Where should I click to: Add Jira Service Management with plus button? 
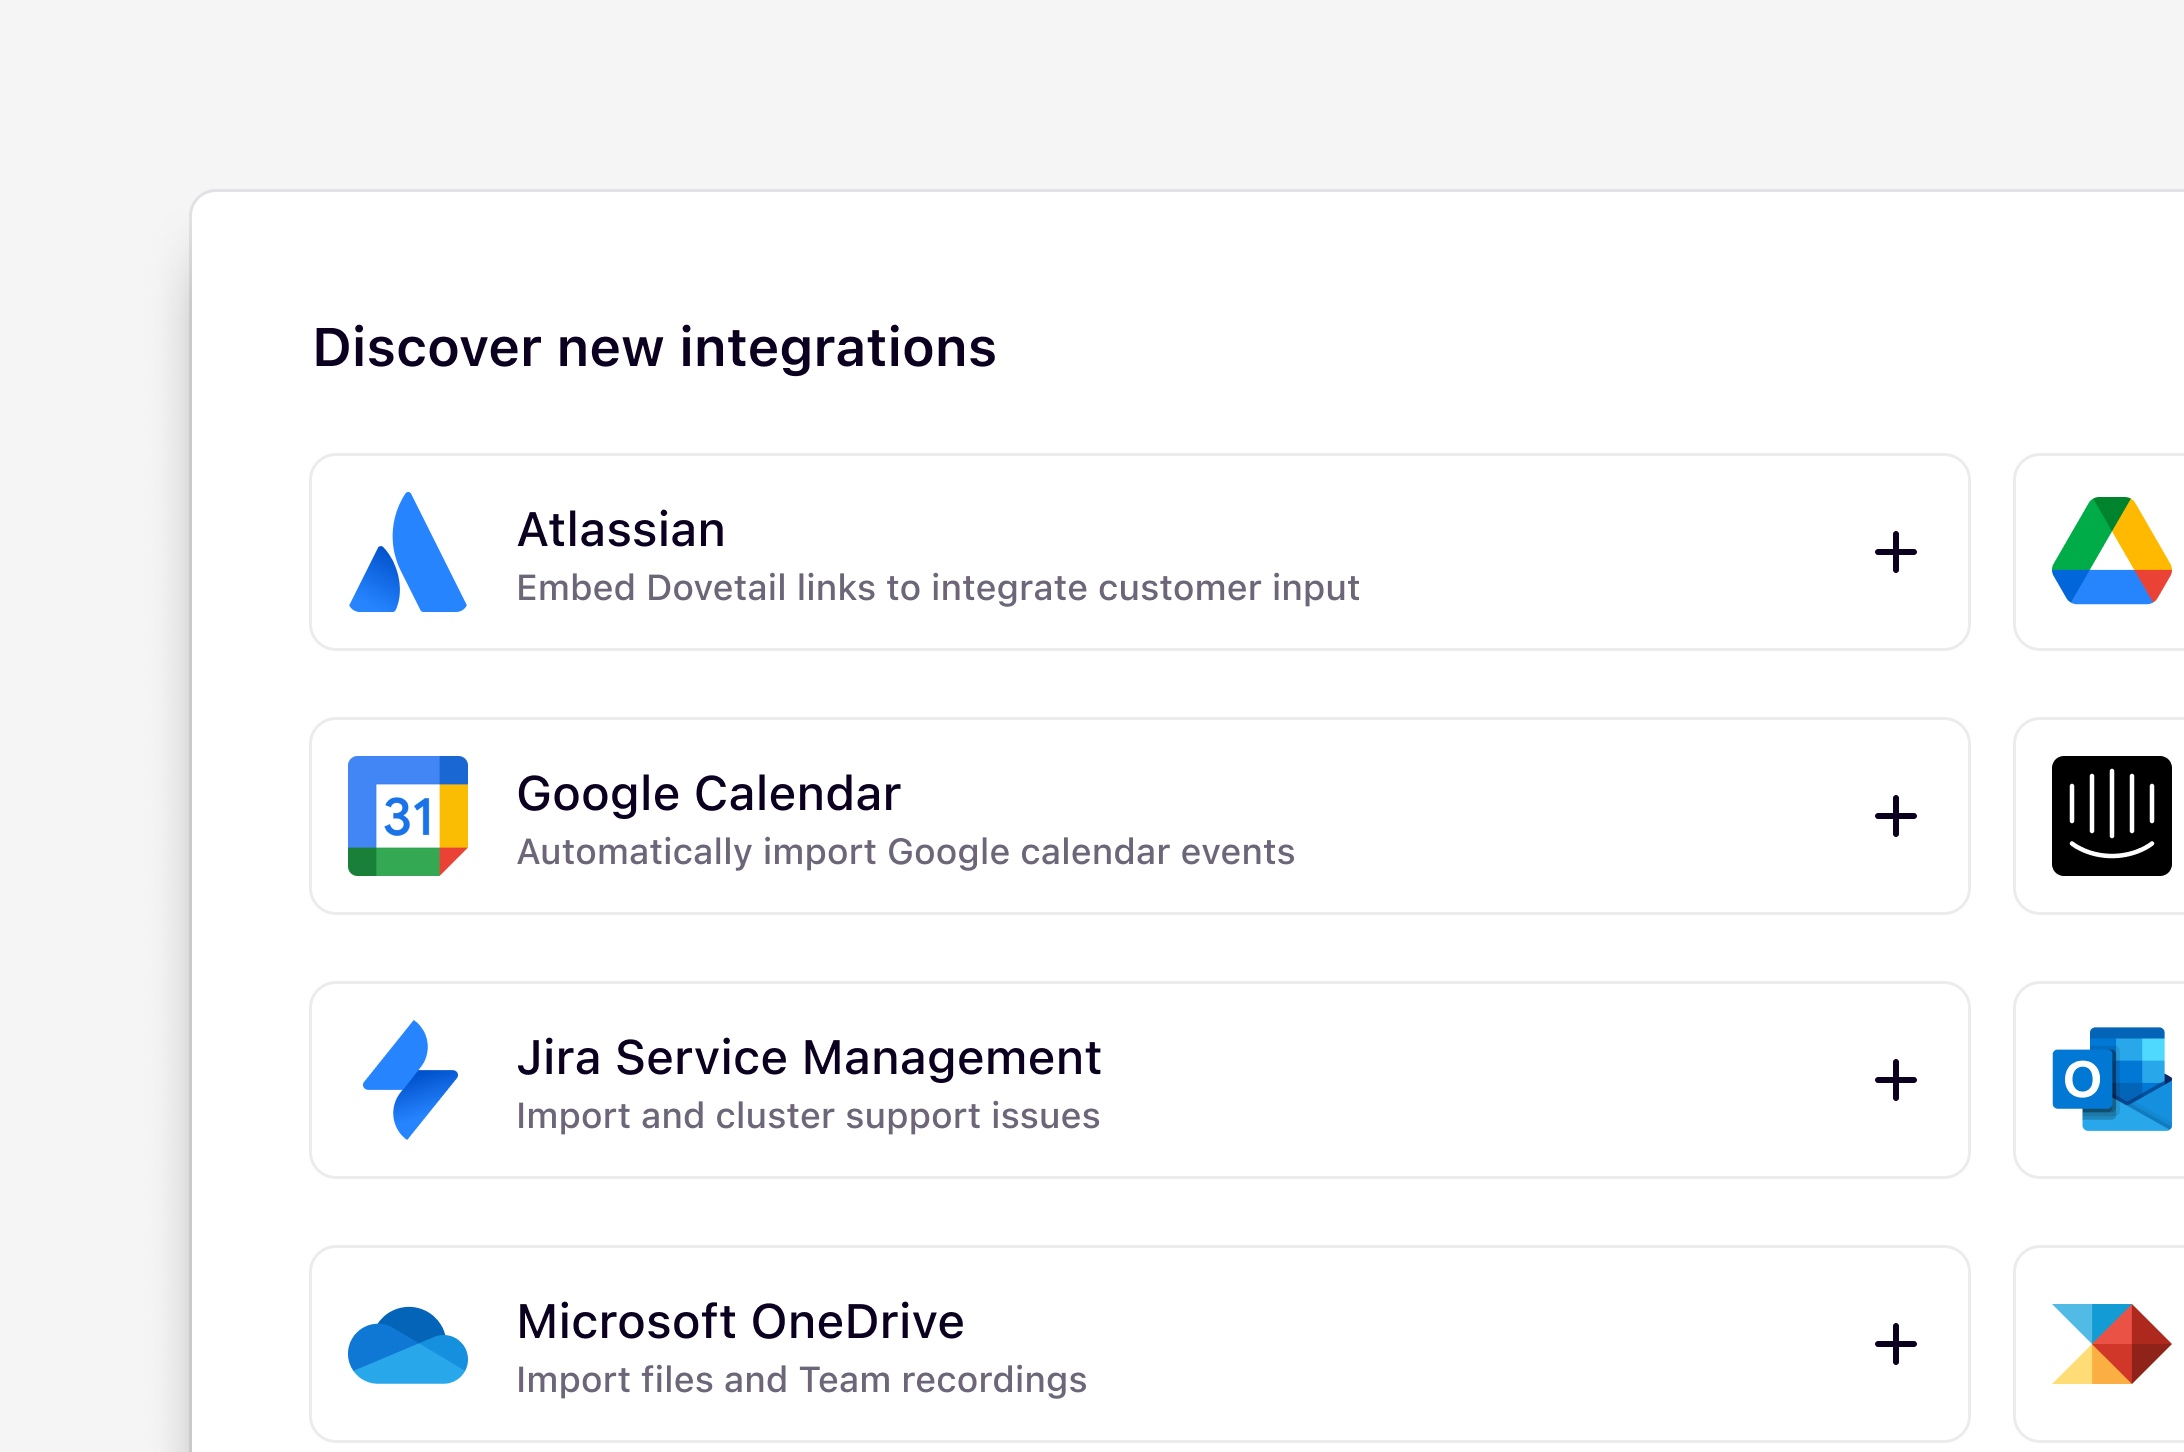point(1895,1080)
